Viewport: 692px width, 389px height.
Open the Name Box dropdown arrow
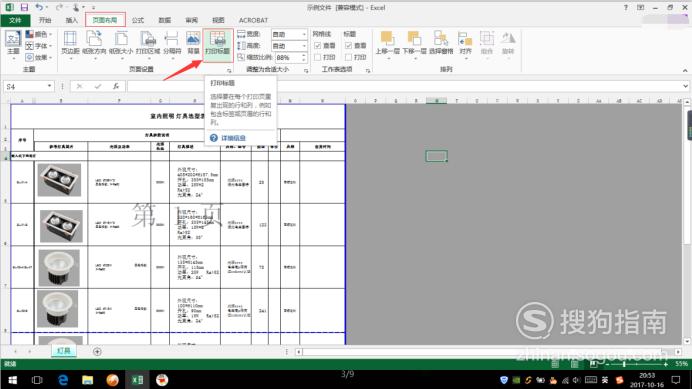(49, 86)
